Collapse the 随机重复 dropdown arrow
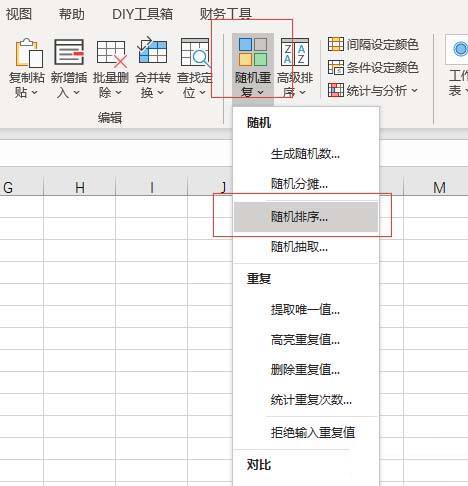468x486 pixels. 261,92
